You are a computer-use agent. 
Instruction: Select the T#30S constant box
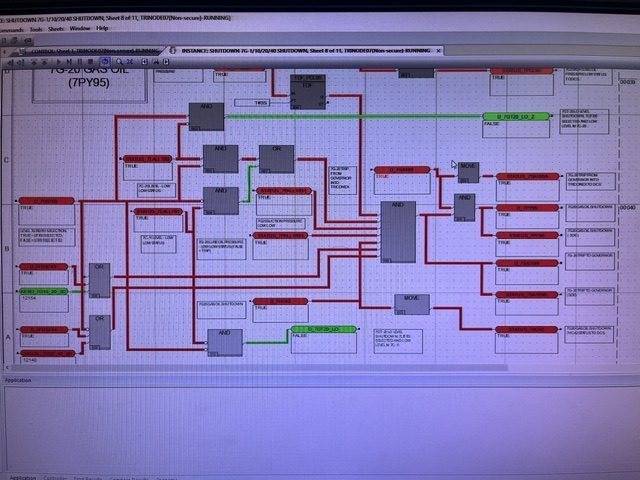click(252, 103)
